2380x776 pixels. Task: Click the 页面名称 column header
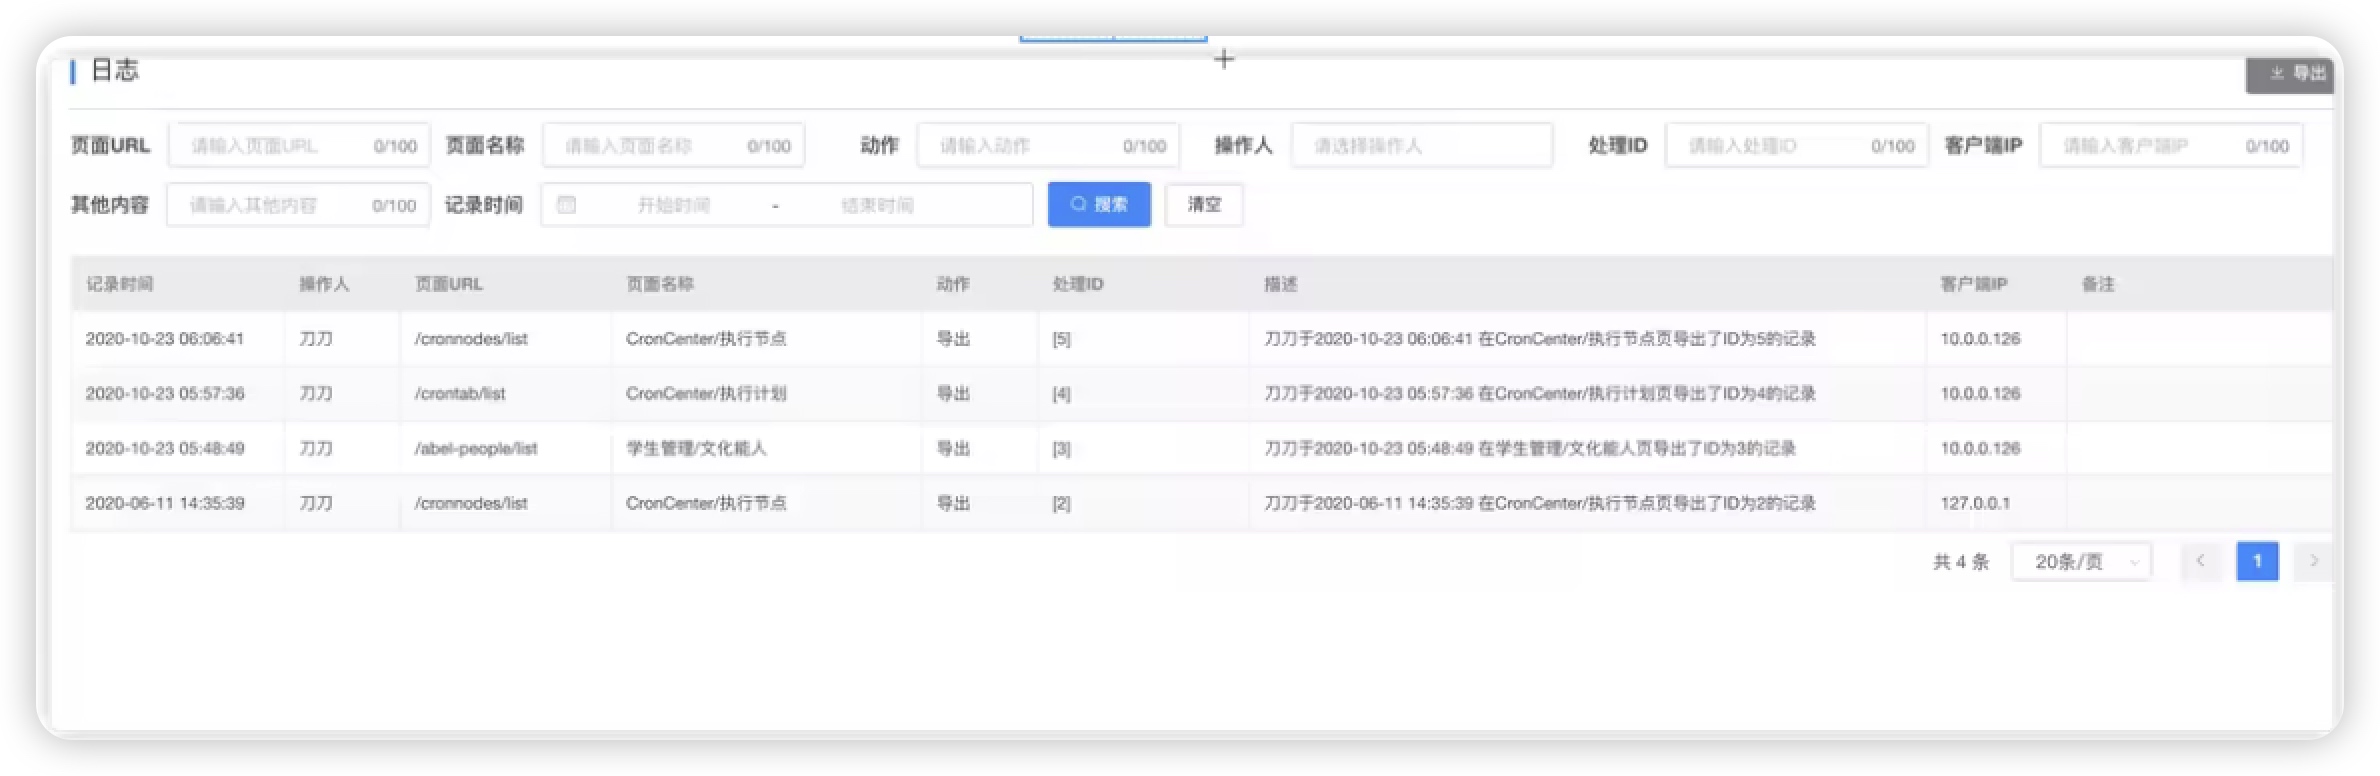click(x=660, y=284)
